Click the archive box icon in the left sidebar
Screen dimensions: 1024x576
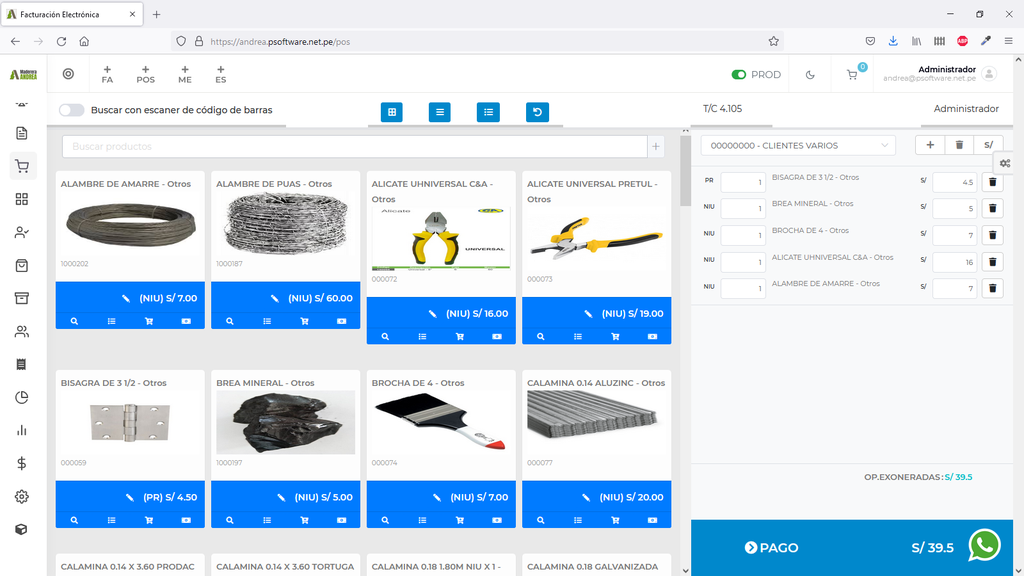click(x=22, y=298)
